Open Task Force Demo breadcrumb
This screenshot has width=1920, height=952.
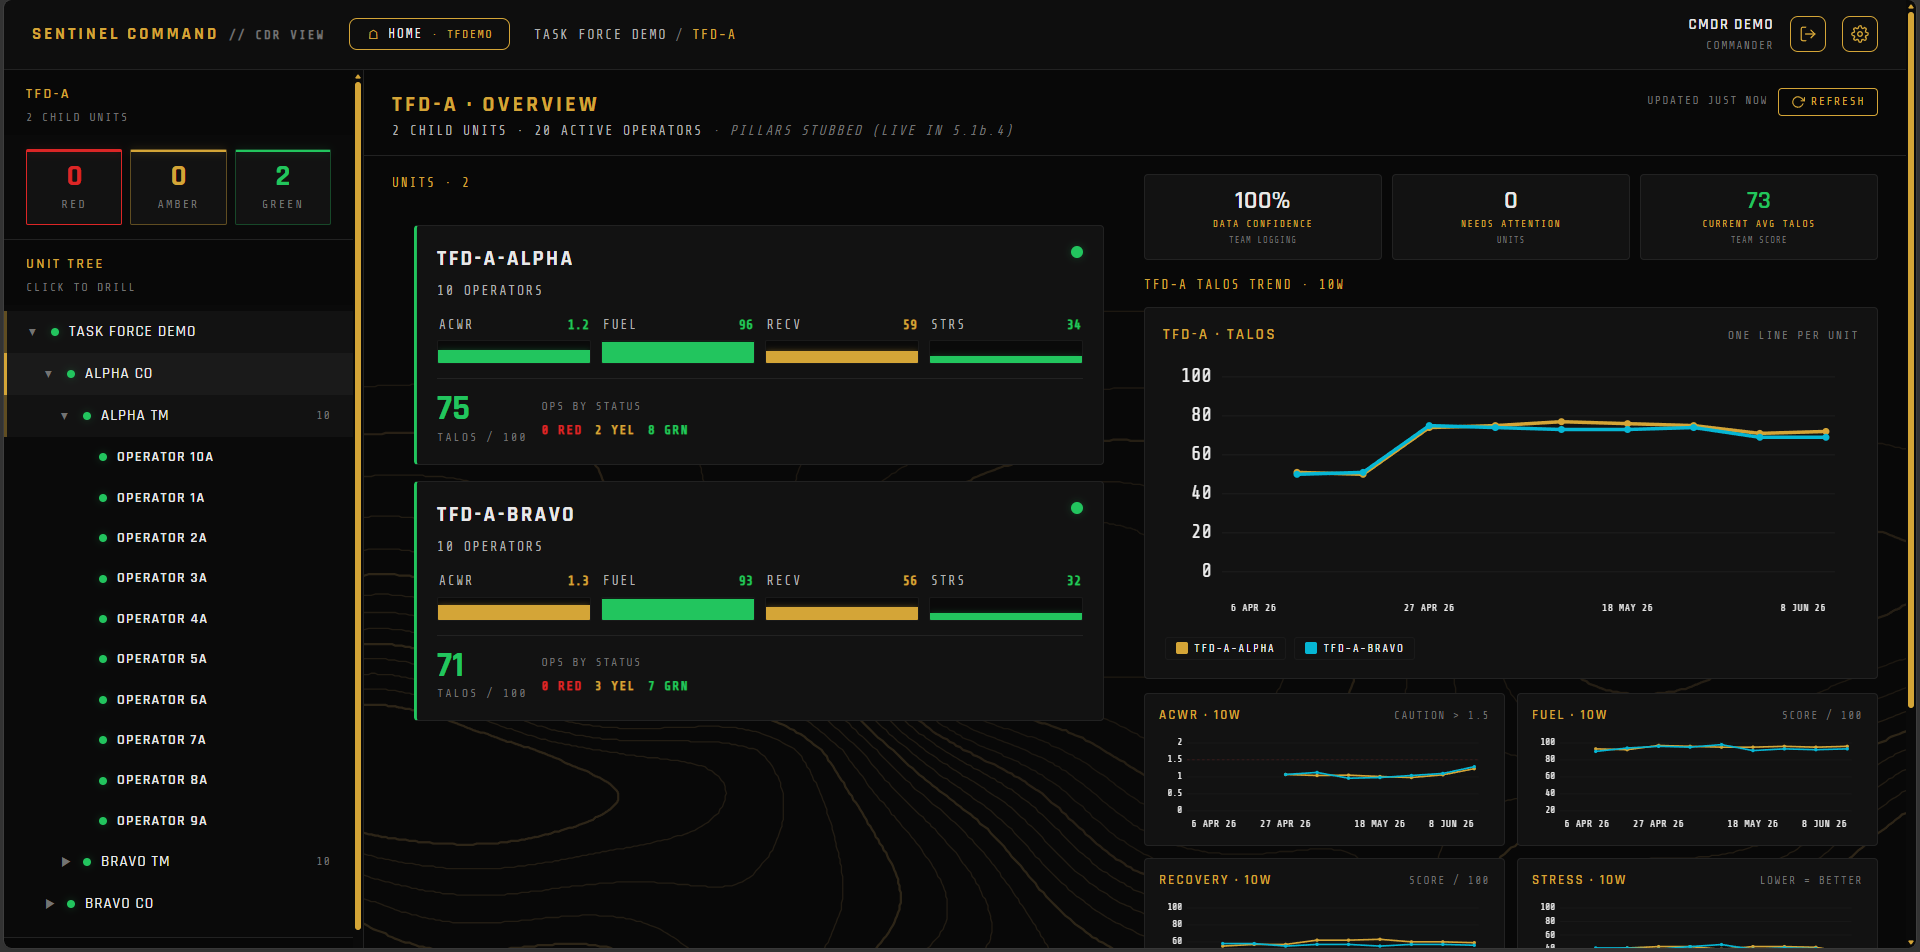click(x=600, y=35)
